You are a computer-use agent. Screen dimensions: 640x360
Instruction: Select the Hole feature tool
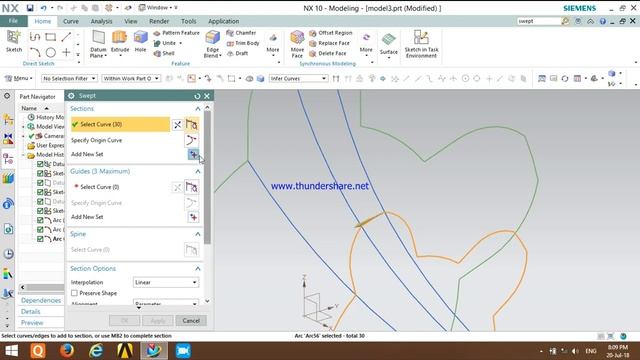pos(140,42)
